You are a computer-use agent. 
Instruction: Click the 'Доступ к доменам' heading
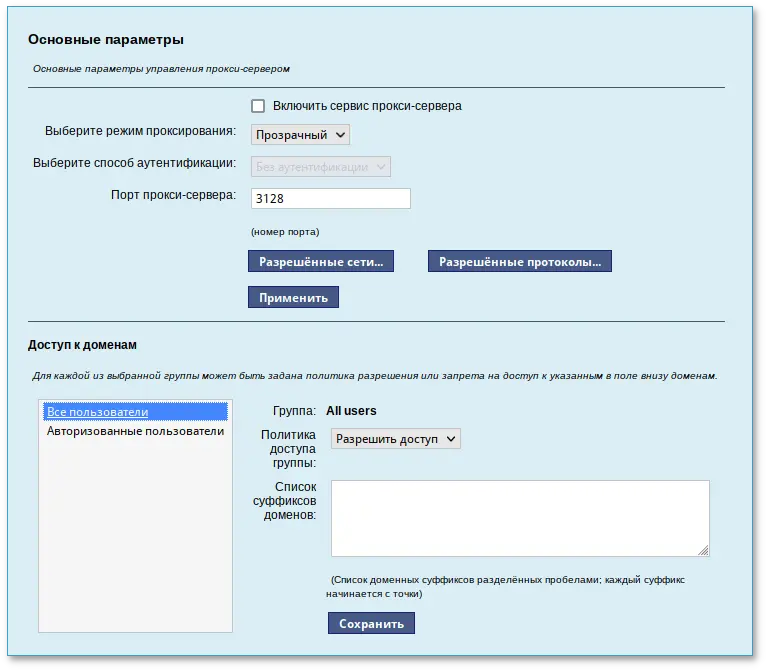click(x=82, y=345)
